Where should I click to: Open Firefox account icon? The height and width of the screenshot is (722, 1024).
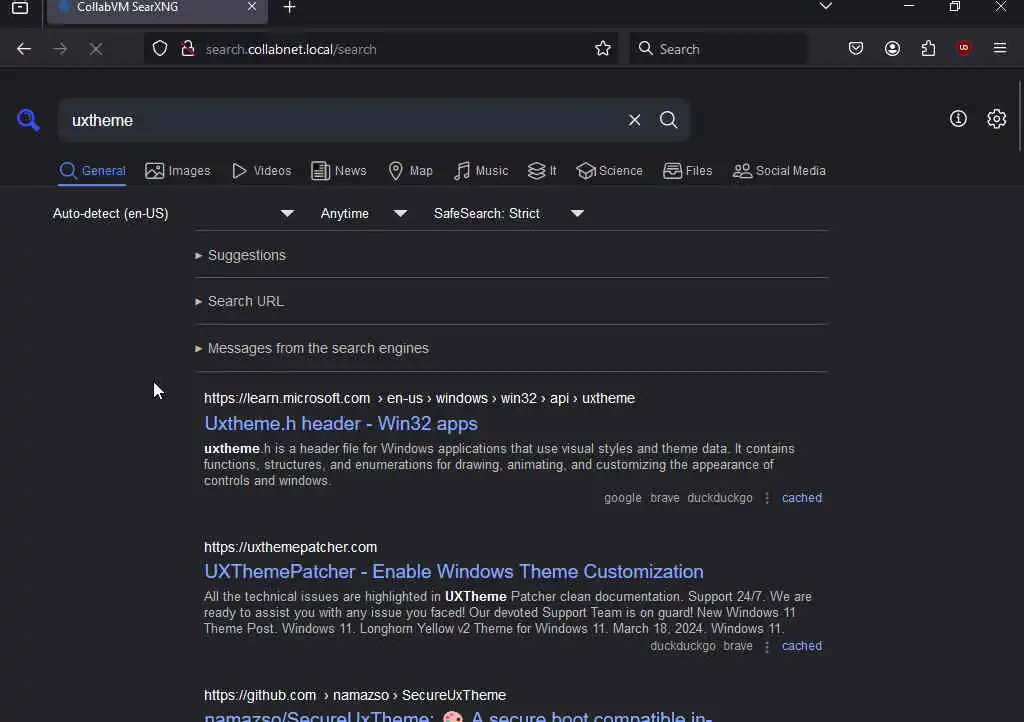[892, 49]
